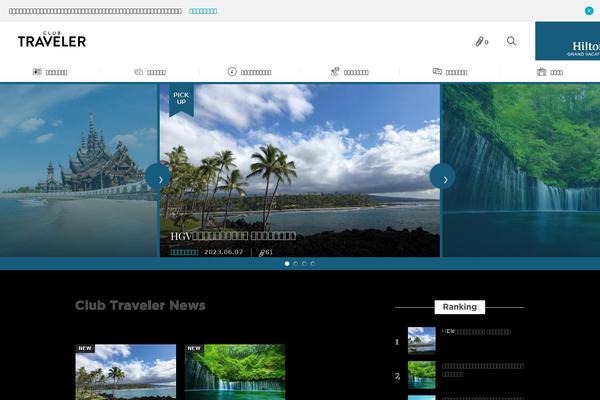Image resolution: width=600 pixels, height=400 pixels.
Task: Click the Club Traveler News heading
Action: (140, 305)
